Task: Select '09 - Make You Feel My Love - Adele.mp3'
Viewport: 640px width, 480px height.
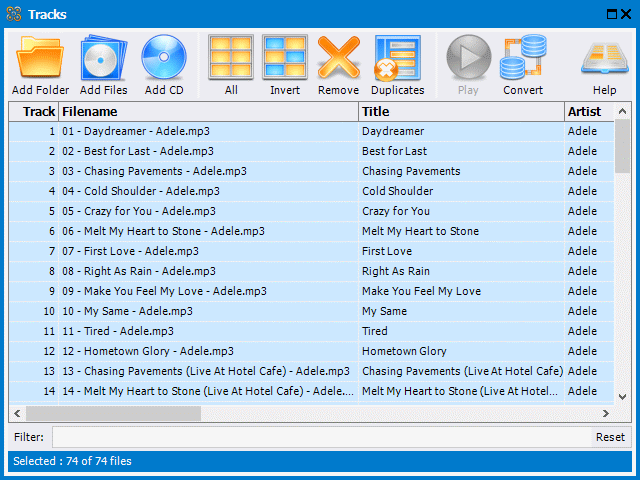Action: 164,291
